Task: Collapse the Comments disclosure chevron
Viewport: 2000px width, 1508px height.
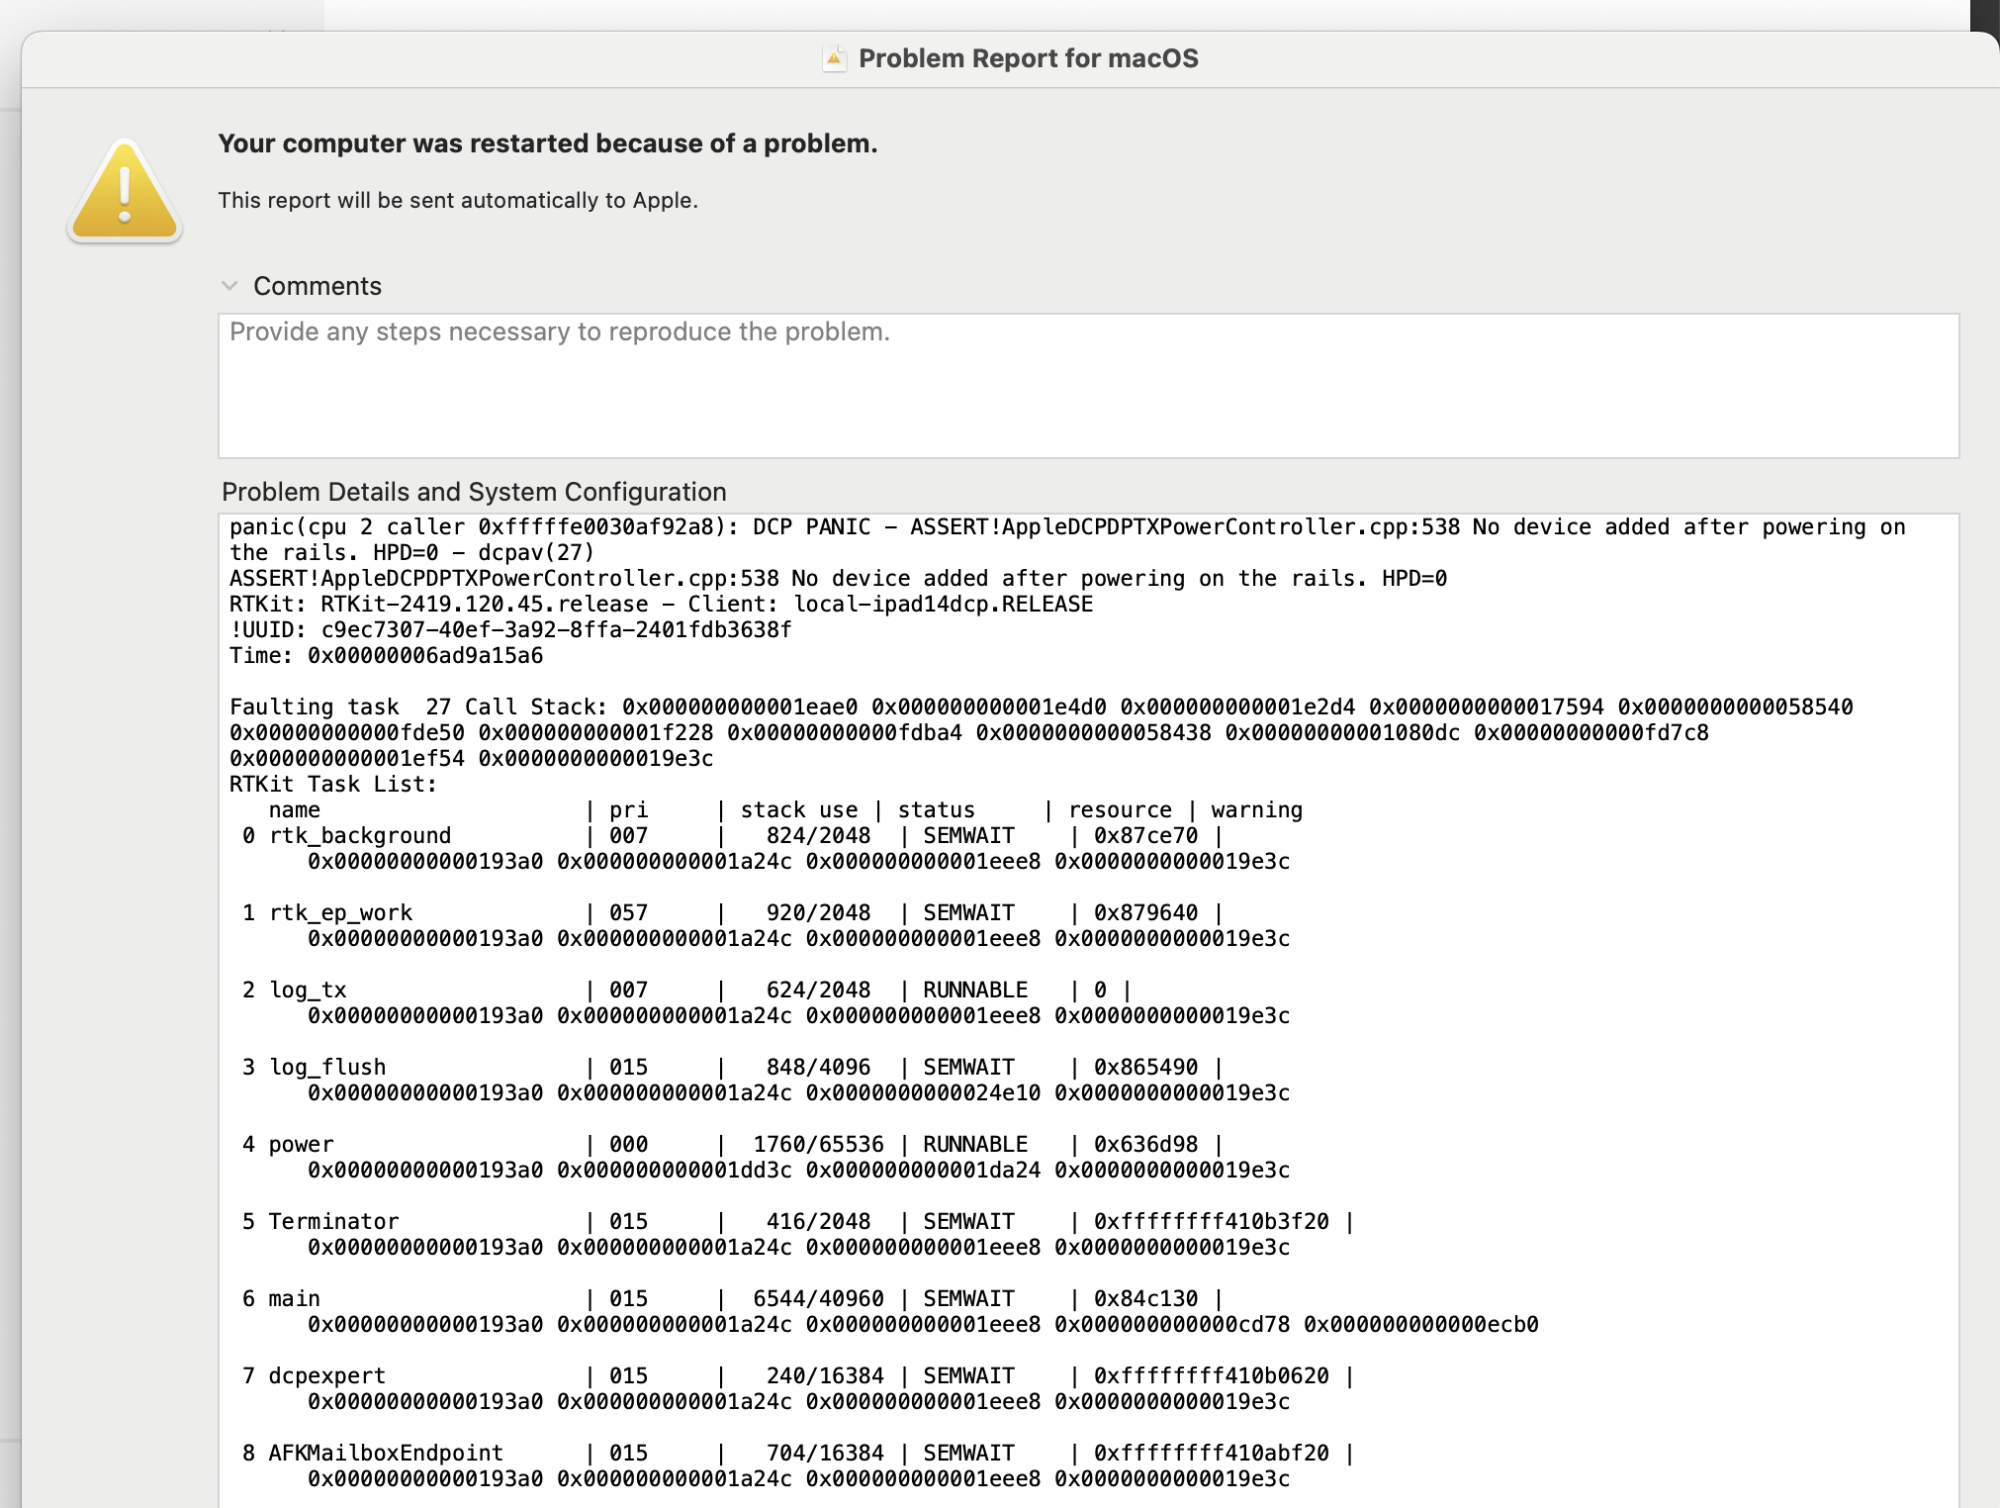Action: point(230,286)
